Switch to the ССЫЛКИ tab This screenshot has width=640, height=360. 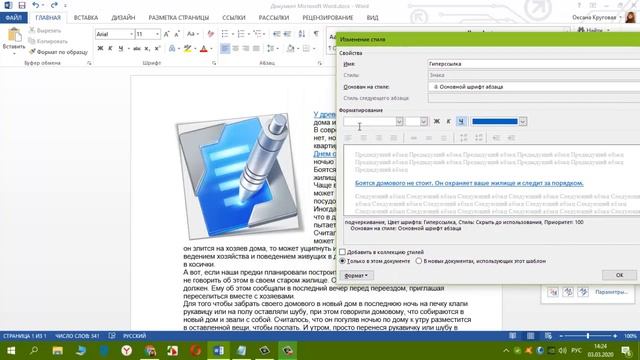[x=234, y=18]
